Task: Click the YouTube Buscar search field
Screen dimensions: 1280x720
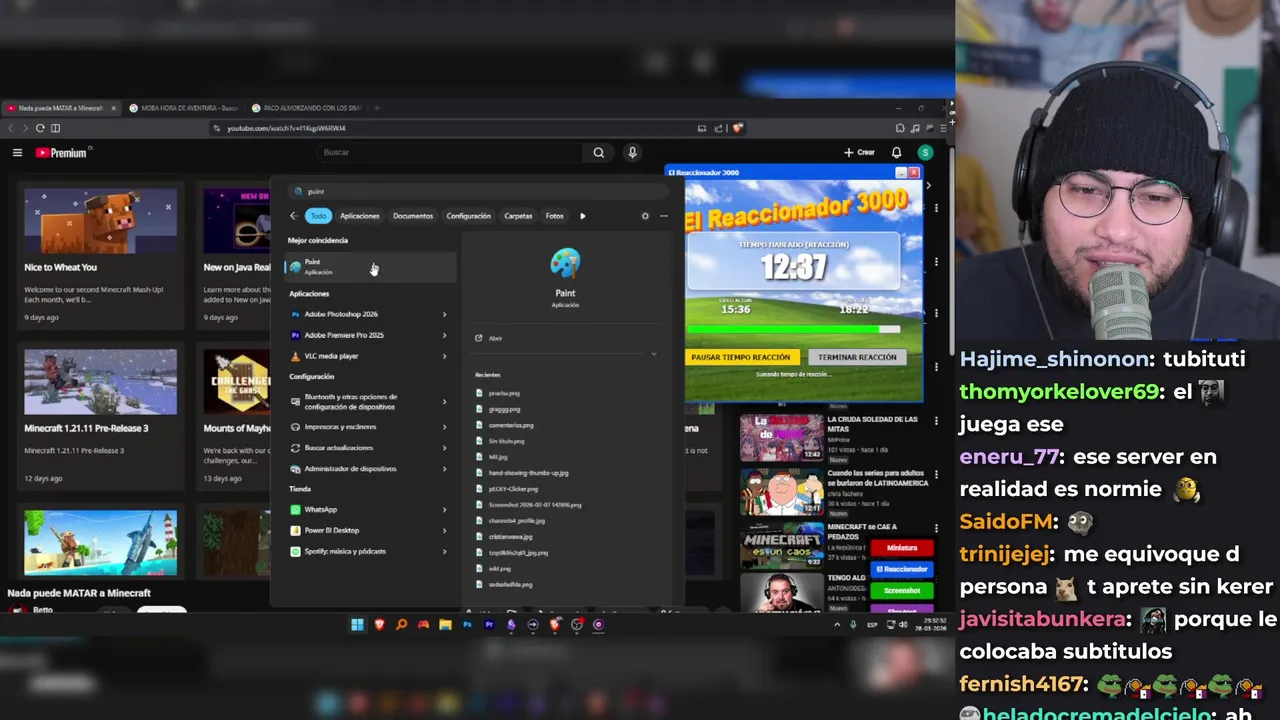Action: click(450, 152)
